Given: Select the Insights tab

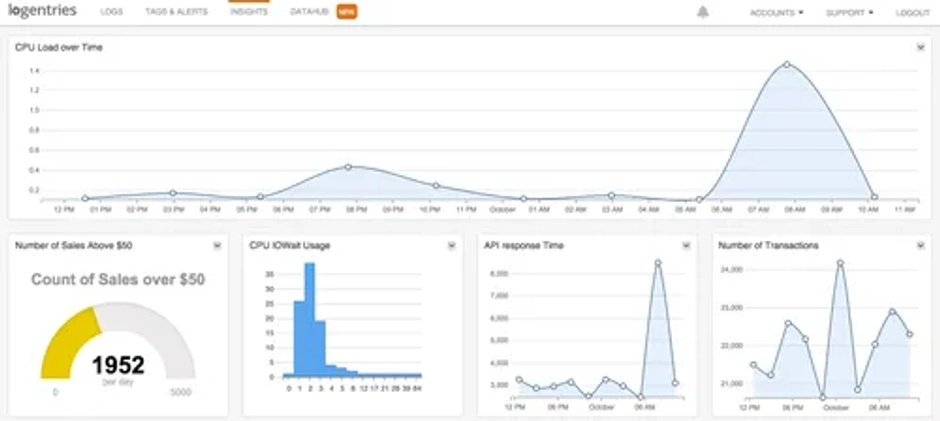Looking at the screenshot, I should [x=249, y=12].
